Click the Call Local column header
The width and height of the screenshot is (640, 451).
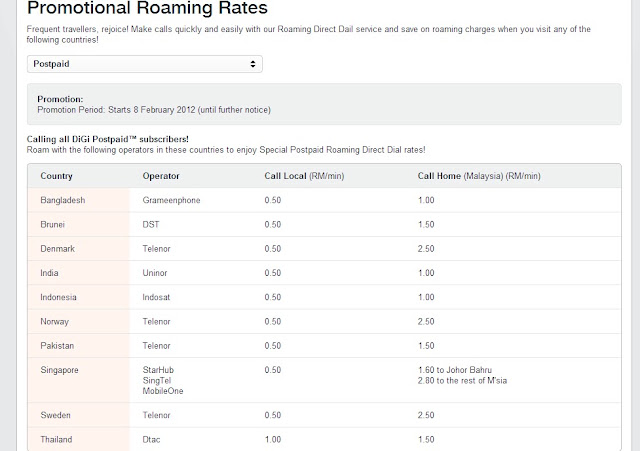[304, 176]
